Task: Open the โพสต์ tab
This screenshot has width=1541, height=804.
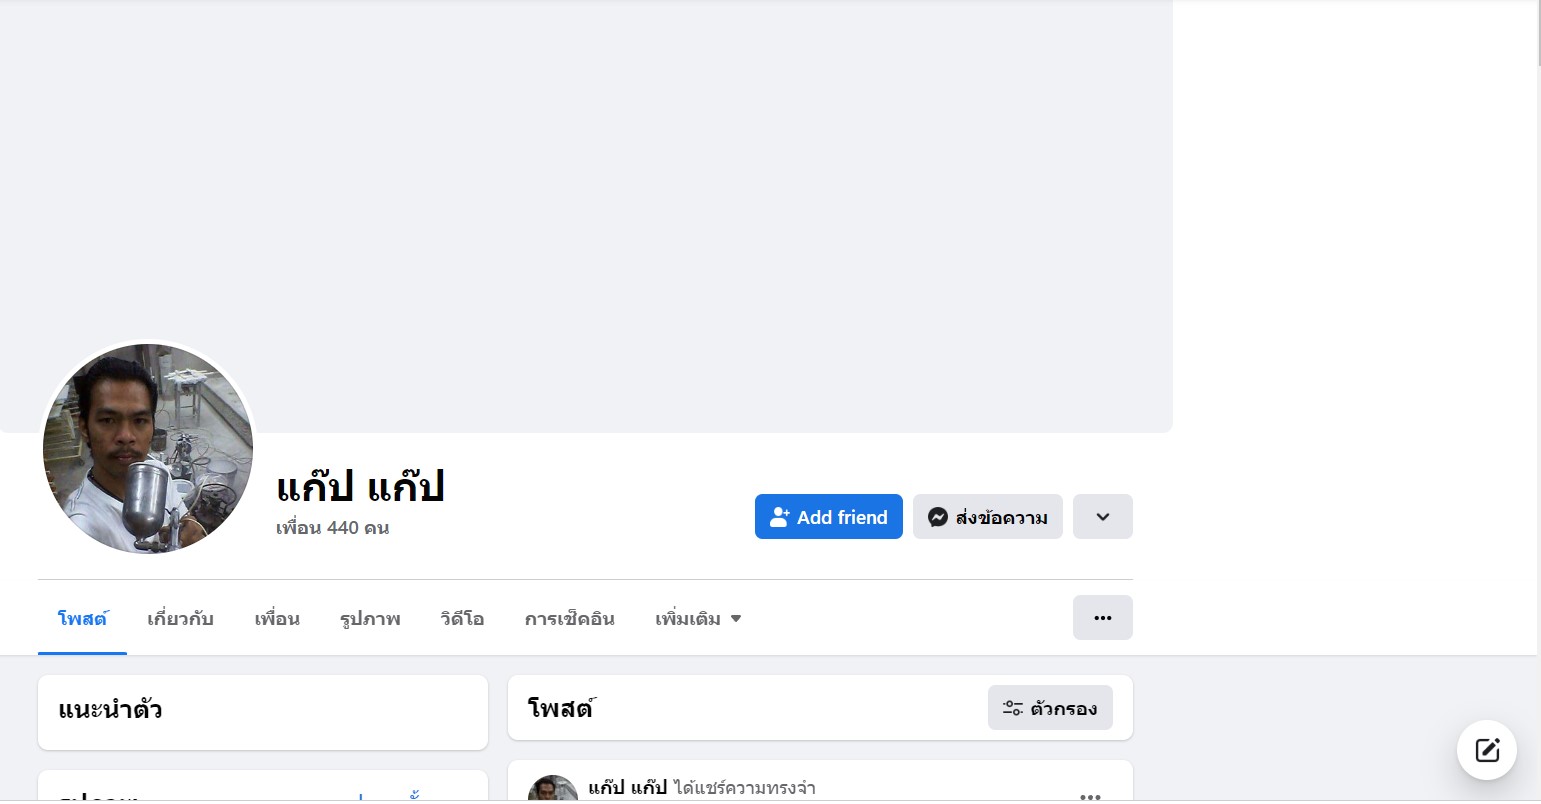Action: 82,619
